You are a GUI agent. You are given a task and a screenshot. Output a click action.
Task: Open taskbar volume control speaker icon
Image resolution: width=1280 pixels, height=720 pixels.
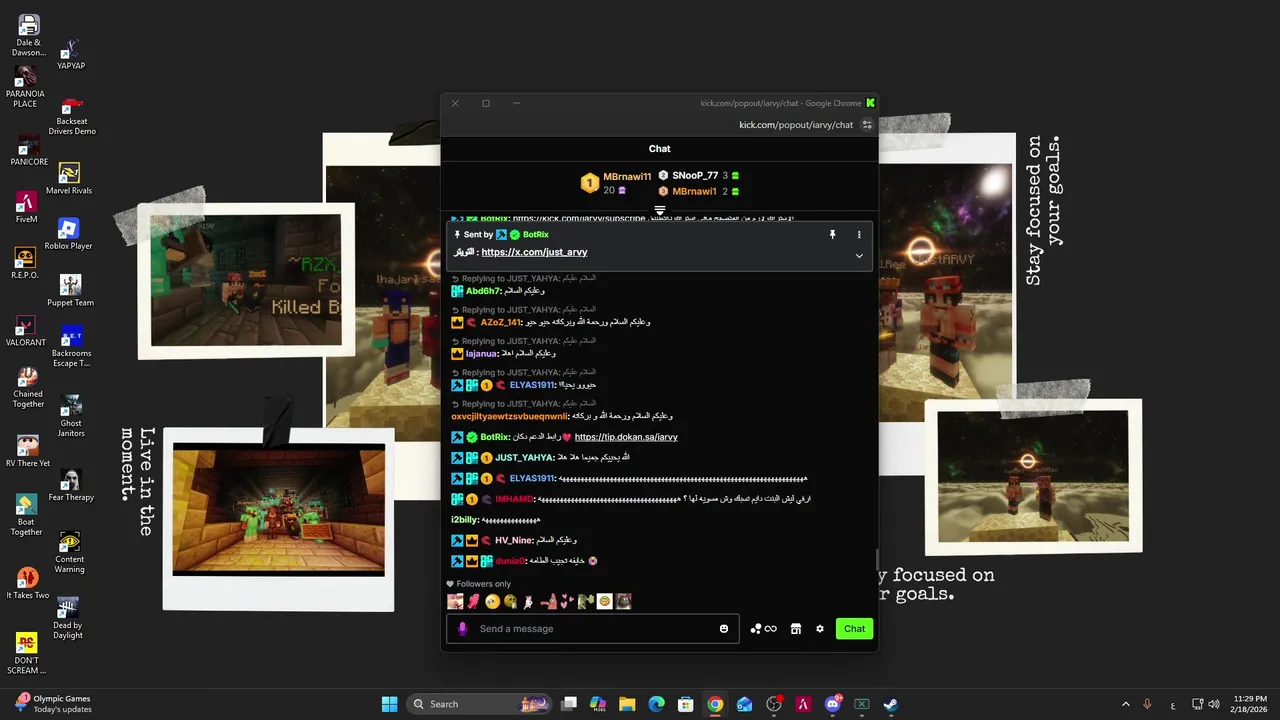pyautogui.click(x=1215, y=704)
